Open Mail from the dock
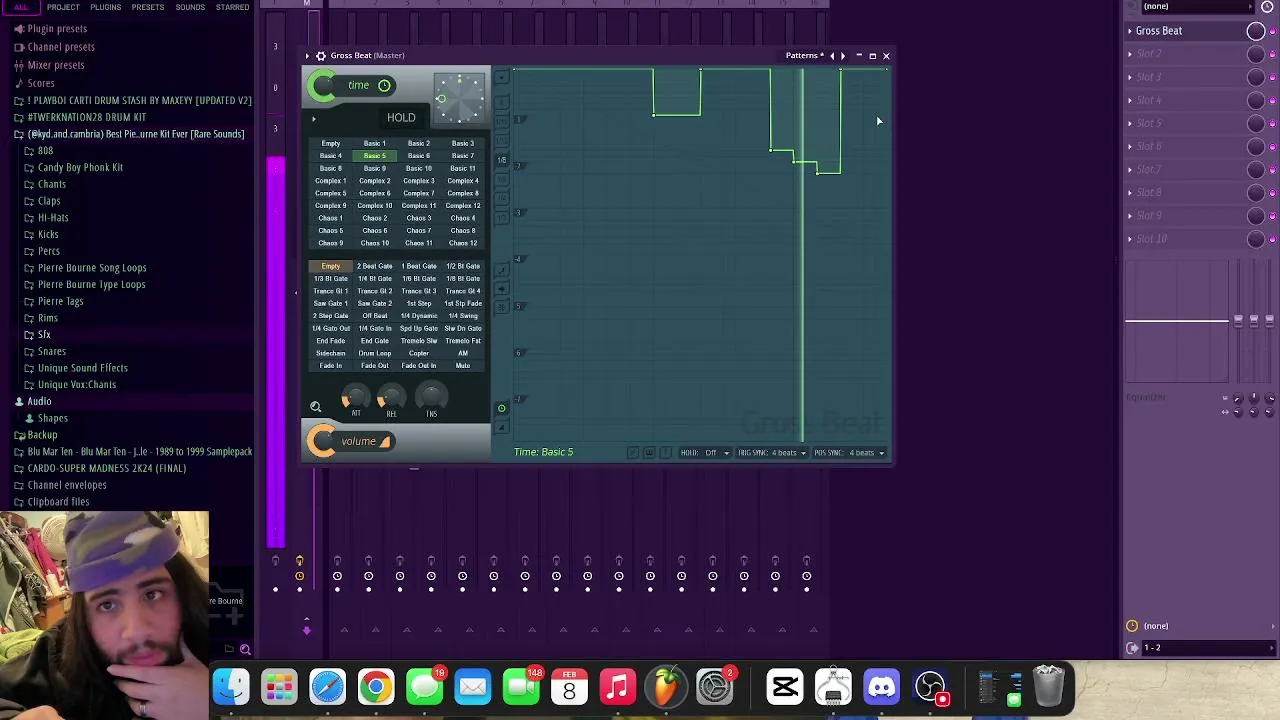The image size is (1280, 720). point(473,687)
